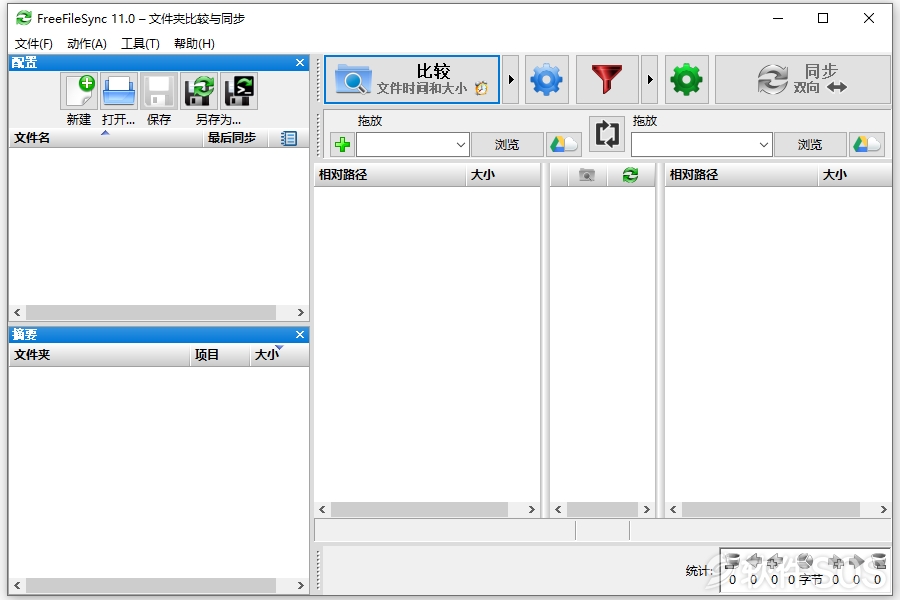Click the right side cloud storage icon
Screen dimensions: 900x600
coord(867,144)
